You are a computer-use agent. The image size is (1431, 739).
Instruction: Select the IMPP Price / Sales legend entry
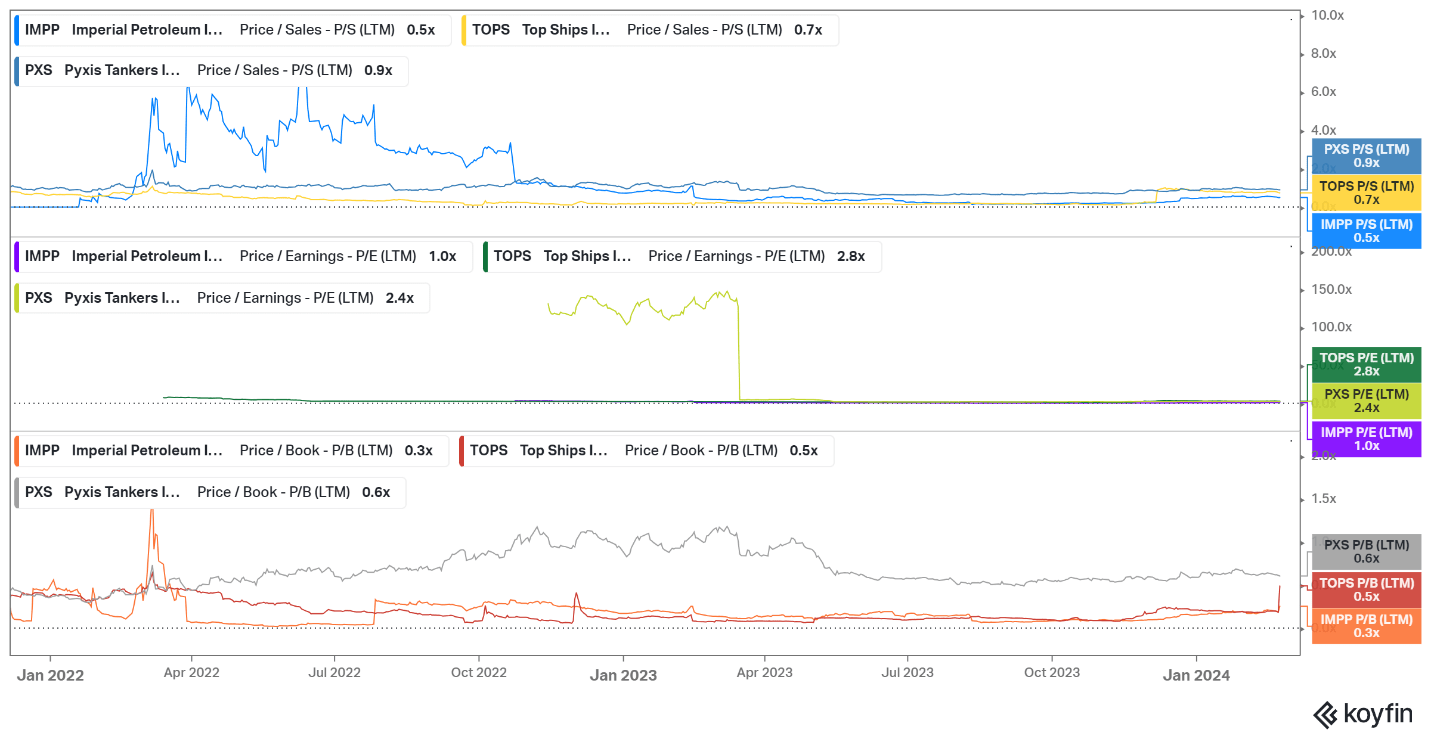(230, 30)
